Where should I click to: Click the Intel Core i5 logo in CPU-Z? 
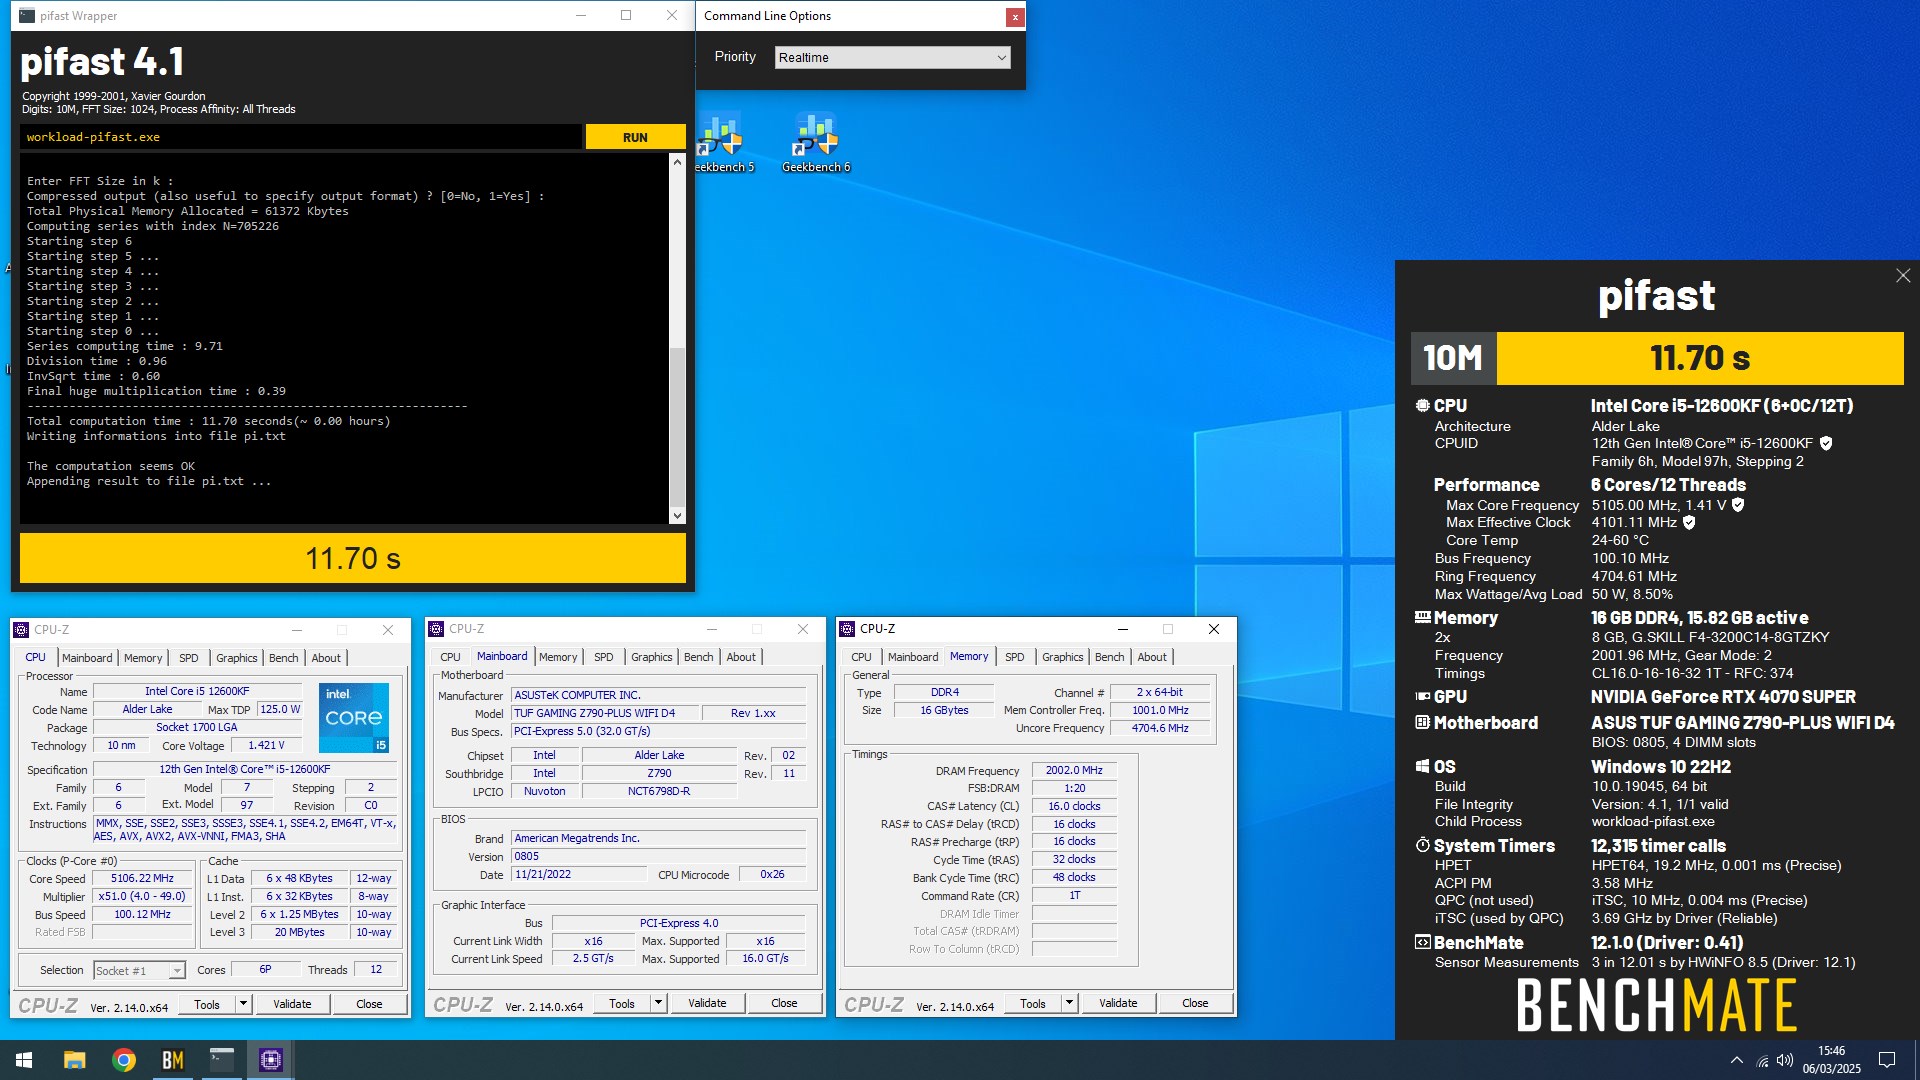coord(354,718)
